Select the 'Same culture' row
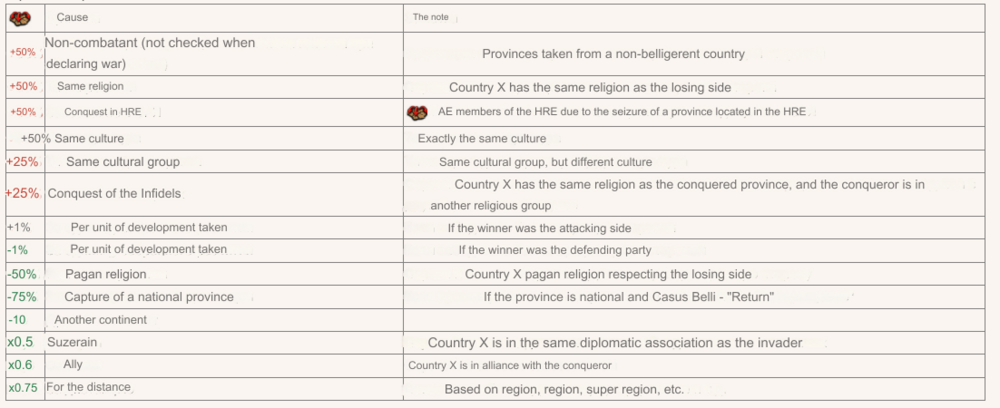Image resolution: width=1000 pixels, height=408 pixels. [495, 138]
